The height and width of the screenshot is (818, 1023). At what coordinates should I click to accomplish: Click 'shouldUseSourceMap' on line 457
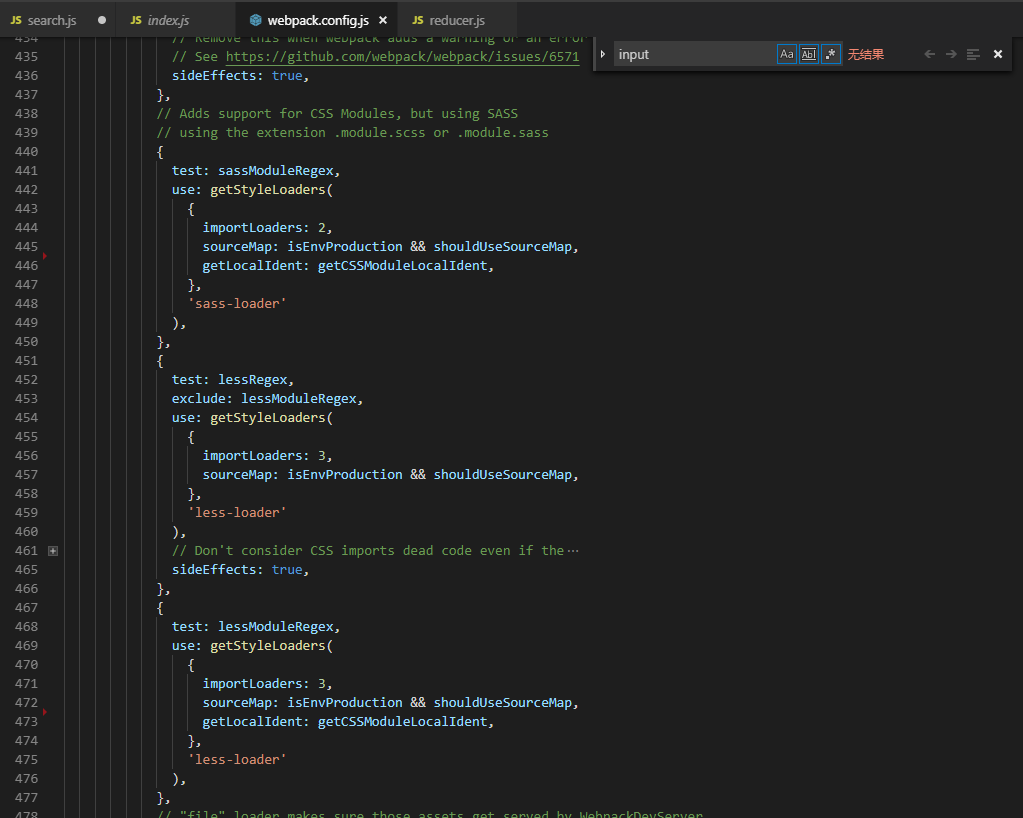[x=502, y=475]
